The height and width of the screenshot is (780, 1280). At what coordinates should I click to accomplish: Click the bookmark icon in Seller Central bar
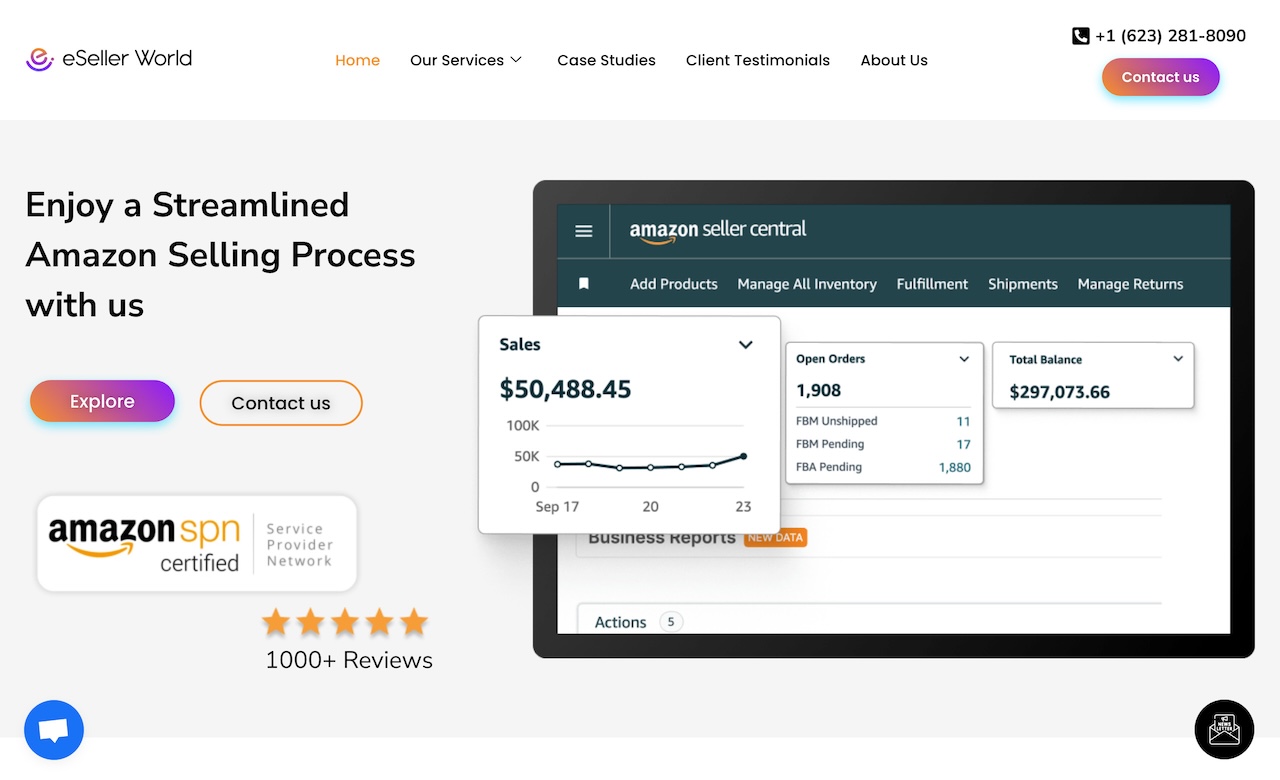[584, 284]
